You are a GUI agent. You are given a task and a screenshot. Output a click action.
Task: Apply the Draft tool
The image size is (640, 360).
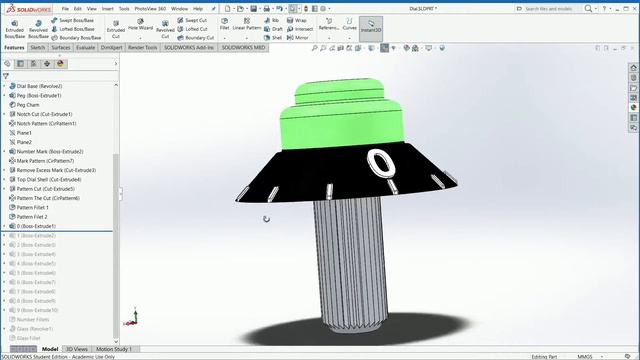273,29
